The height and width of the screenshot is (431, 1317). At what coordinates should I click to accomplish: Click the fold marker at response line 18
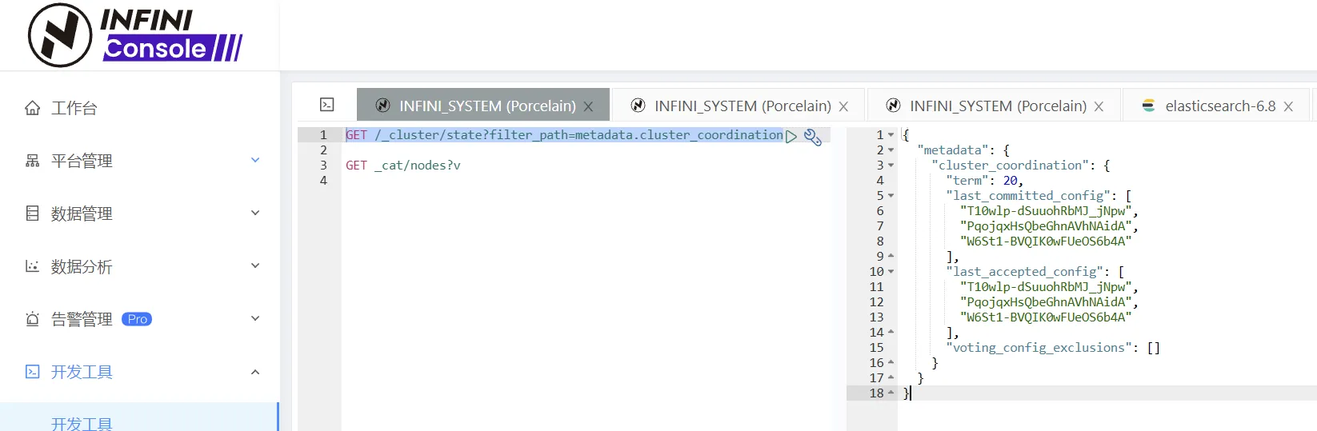tap(891, 393)
